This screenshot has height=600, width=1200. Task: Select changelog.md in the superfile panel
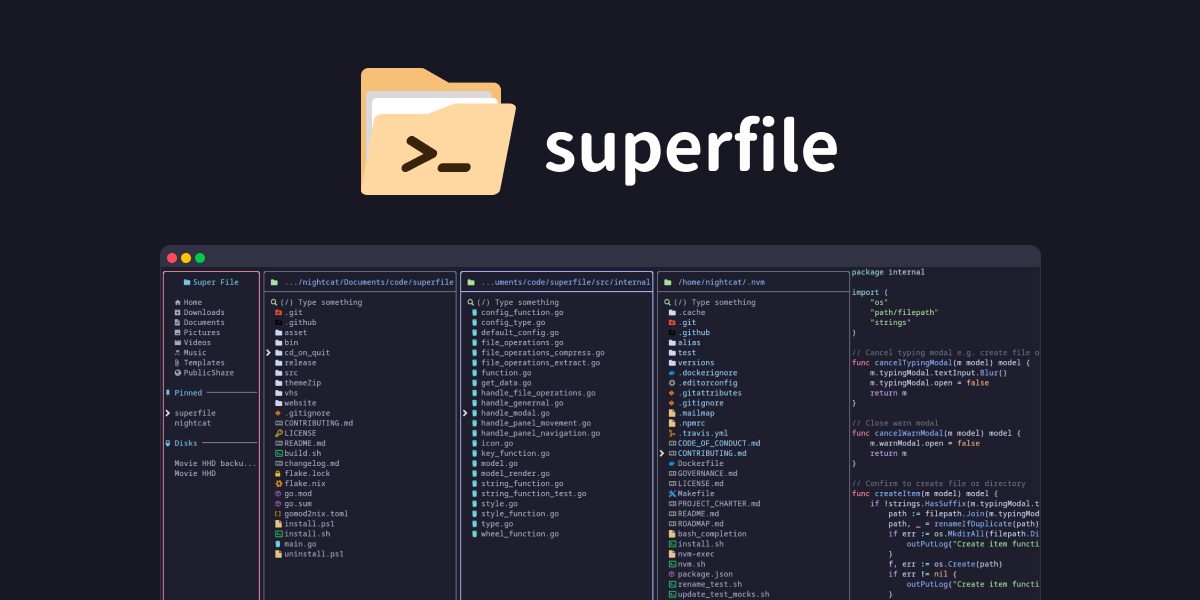[307, 463]
